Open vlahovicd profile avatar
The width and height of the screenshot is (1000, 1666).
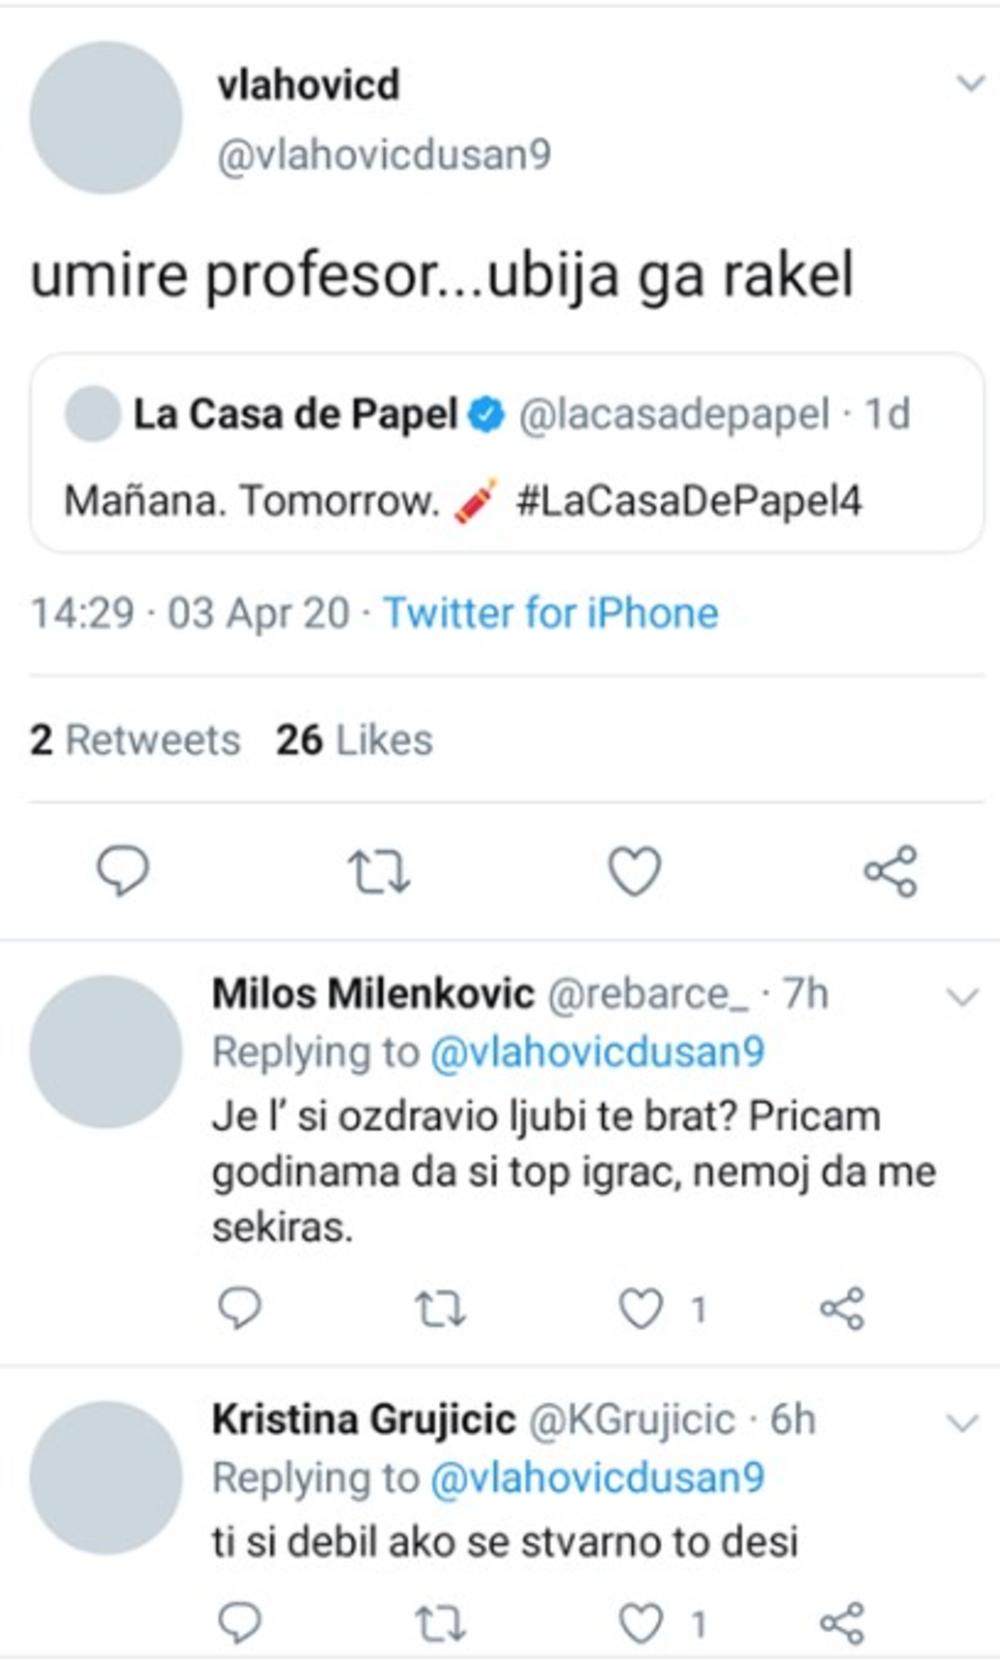pos(106,118)
